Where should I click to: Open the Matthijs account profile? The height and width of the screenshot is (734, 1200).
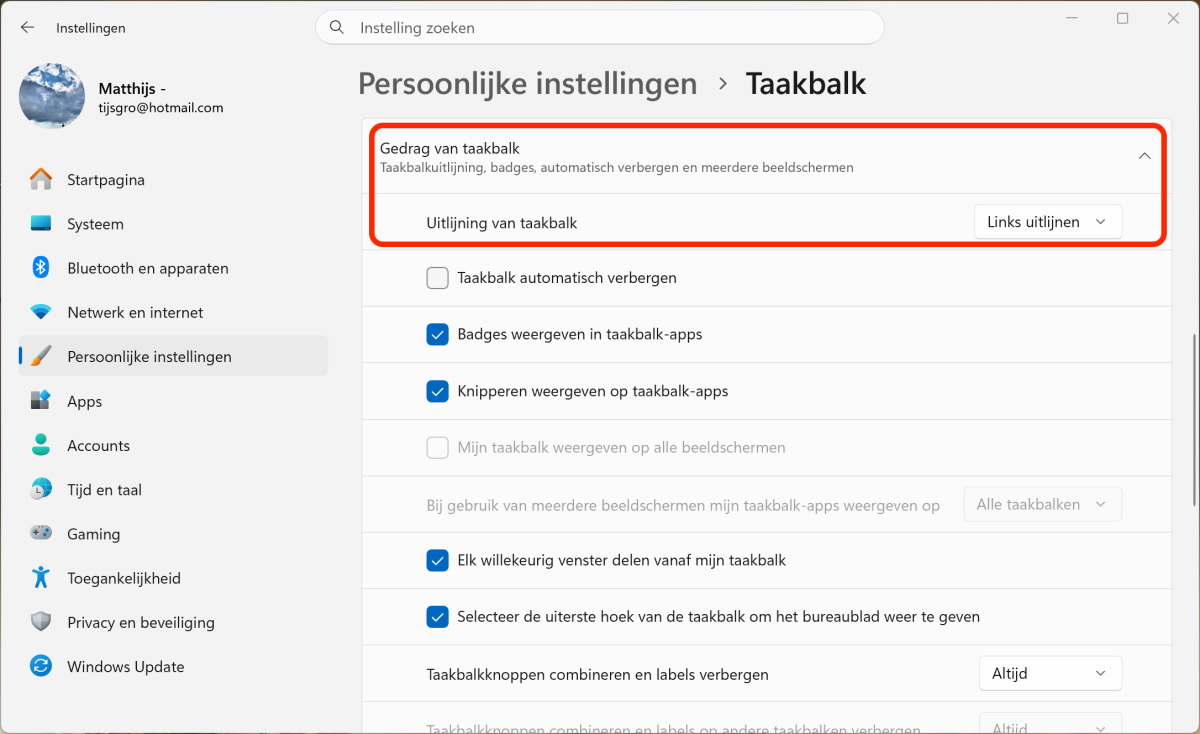coord(120,97)
